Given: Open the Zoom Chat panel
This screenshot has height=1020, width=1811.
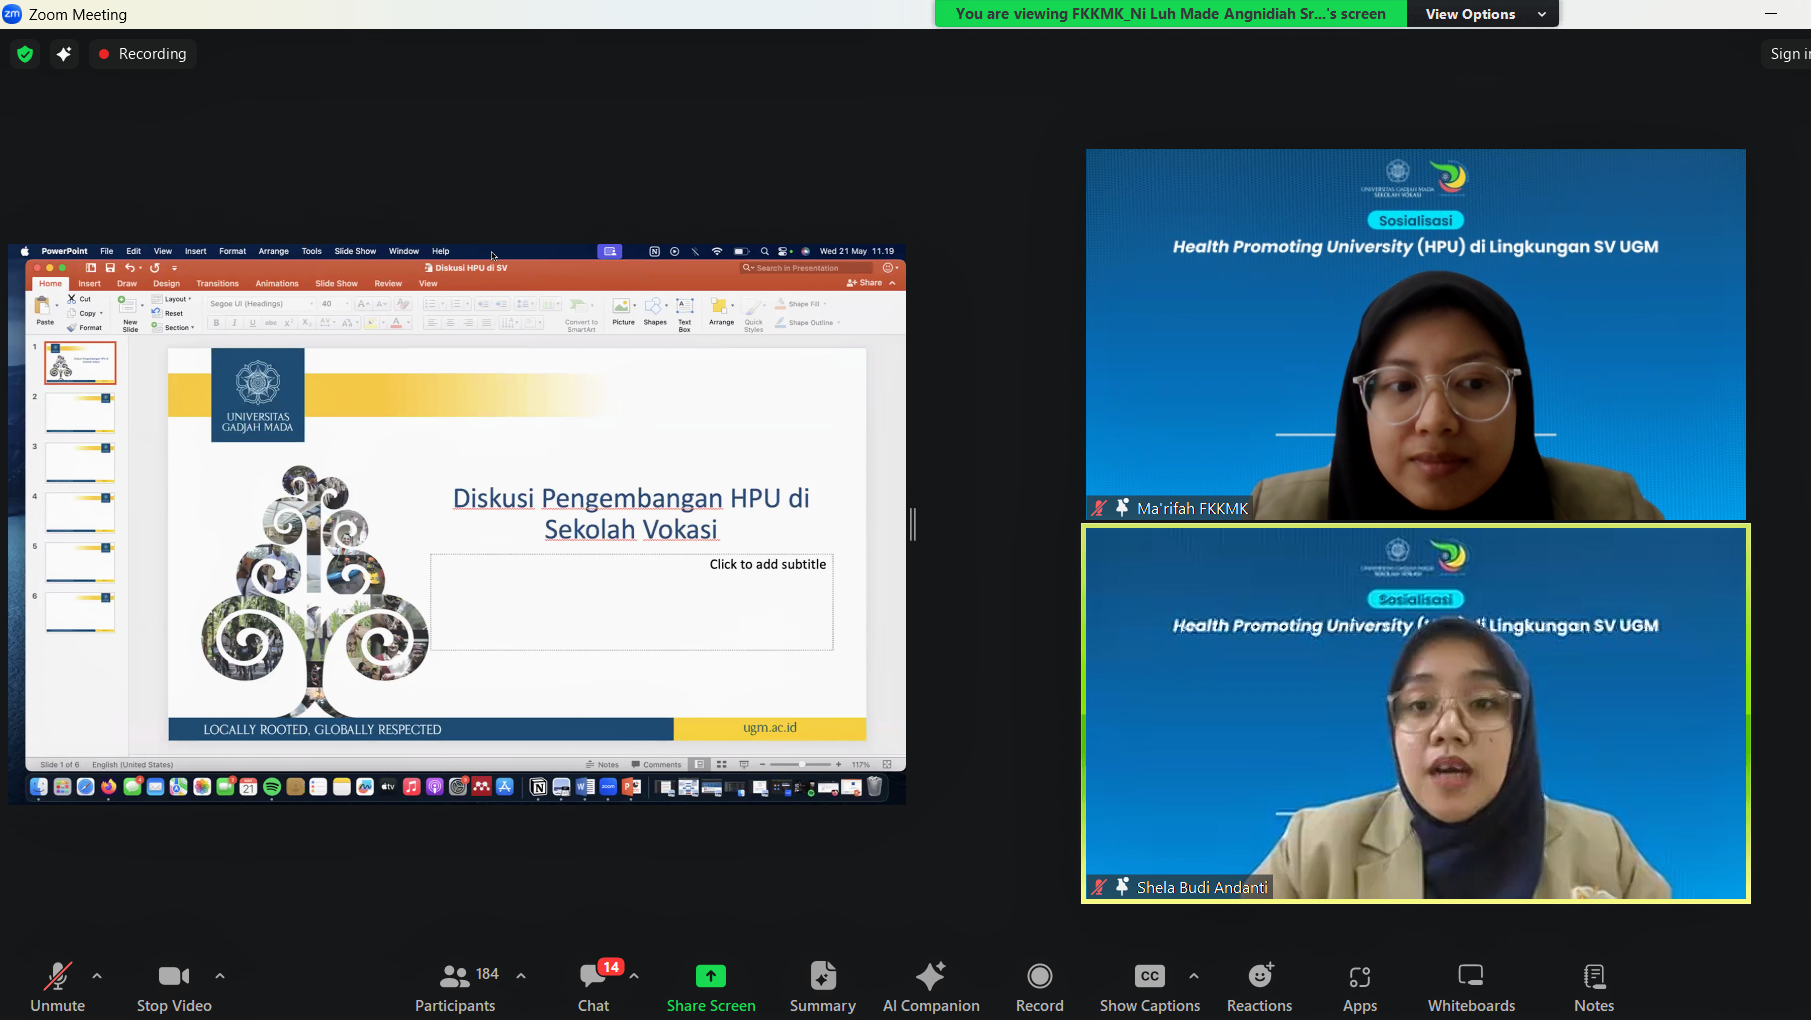Looking at the screenshot, I should 592,985.
